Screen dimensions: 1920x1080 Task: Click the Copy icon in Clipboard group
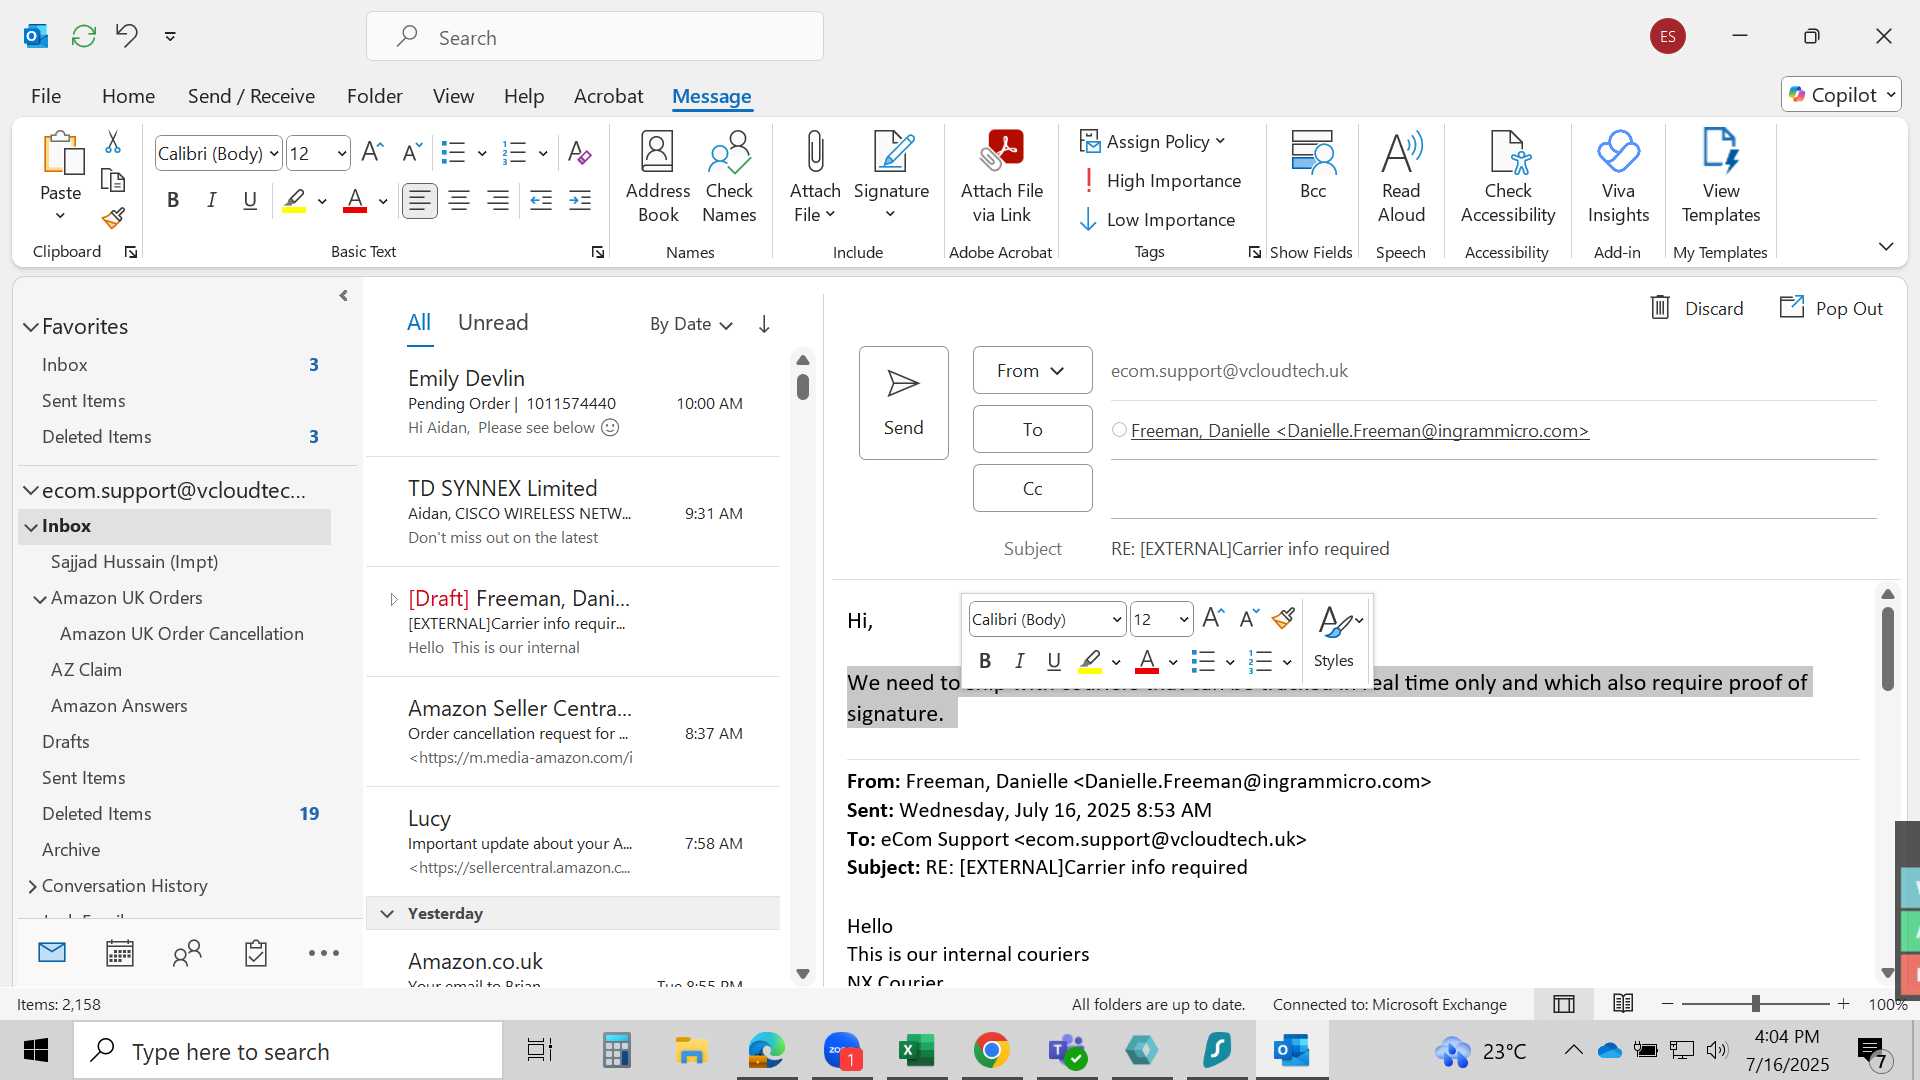[x=113, y=181]
